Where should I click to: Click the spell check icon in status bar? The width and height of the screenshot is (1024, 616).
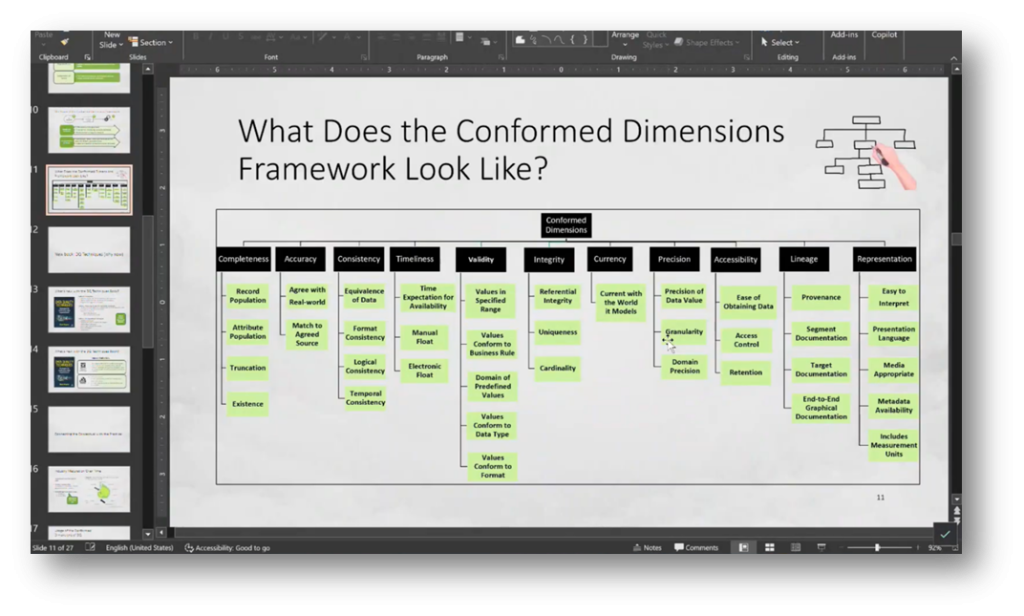(x=90, y=547)
